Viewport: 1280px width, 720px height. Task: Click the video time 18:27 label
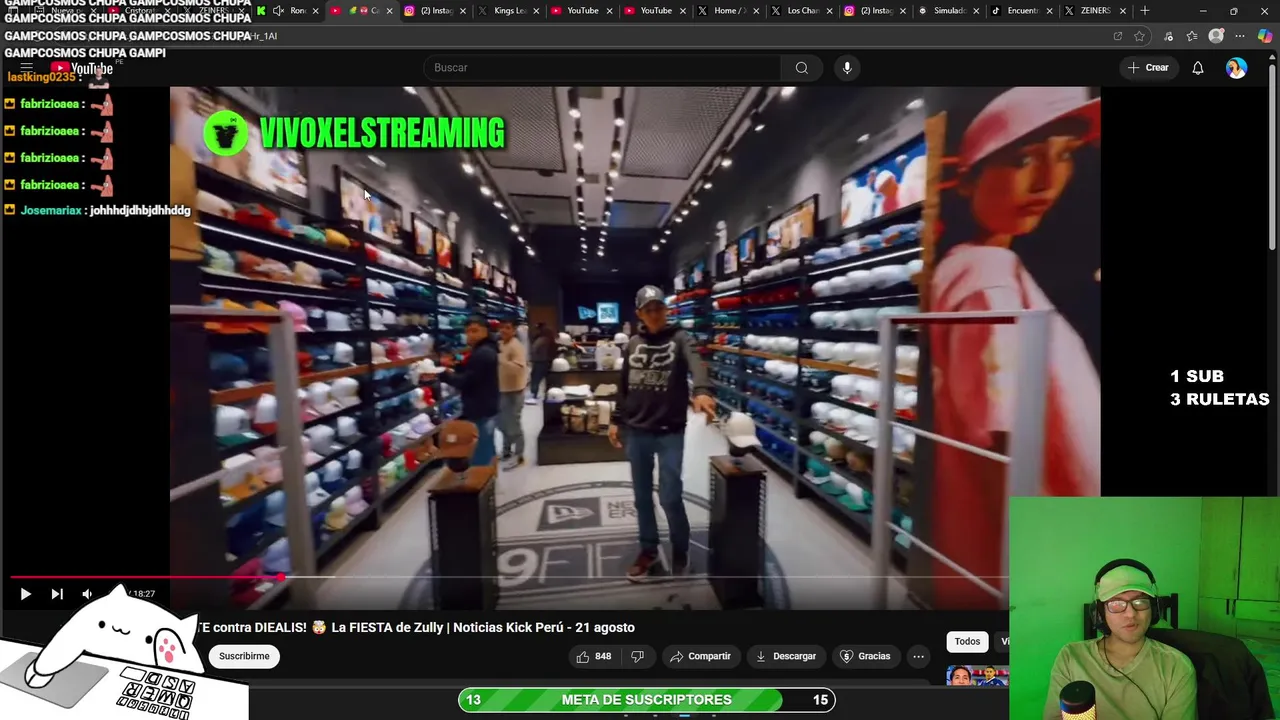coord(142,594)
